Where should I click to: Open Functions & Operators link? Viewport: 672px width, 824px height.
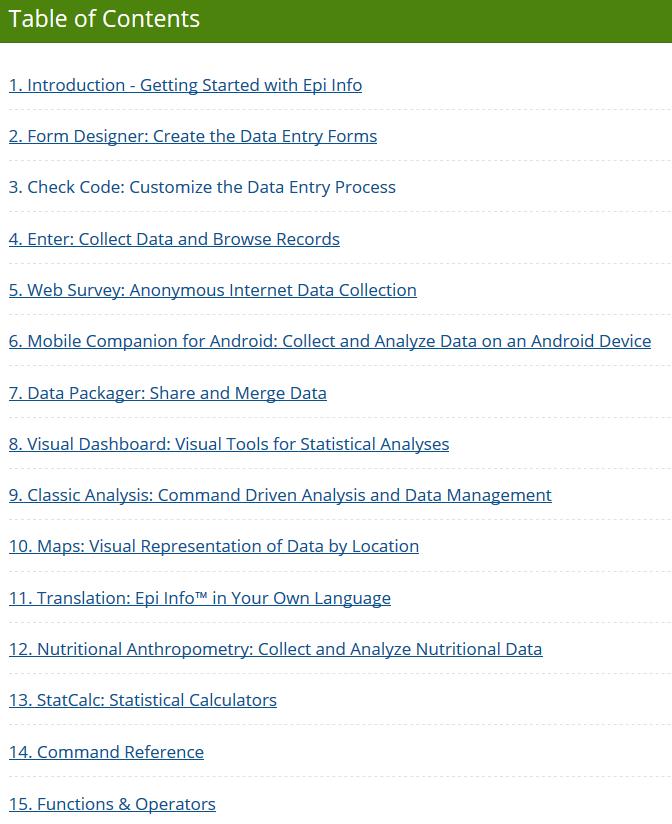click(112, 804)
